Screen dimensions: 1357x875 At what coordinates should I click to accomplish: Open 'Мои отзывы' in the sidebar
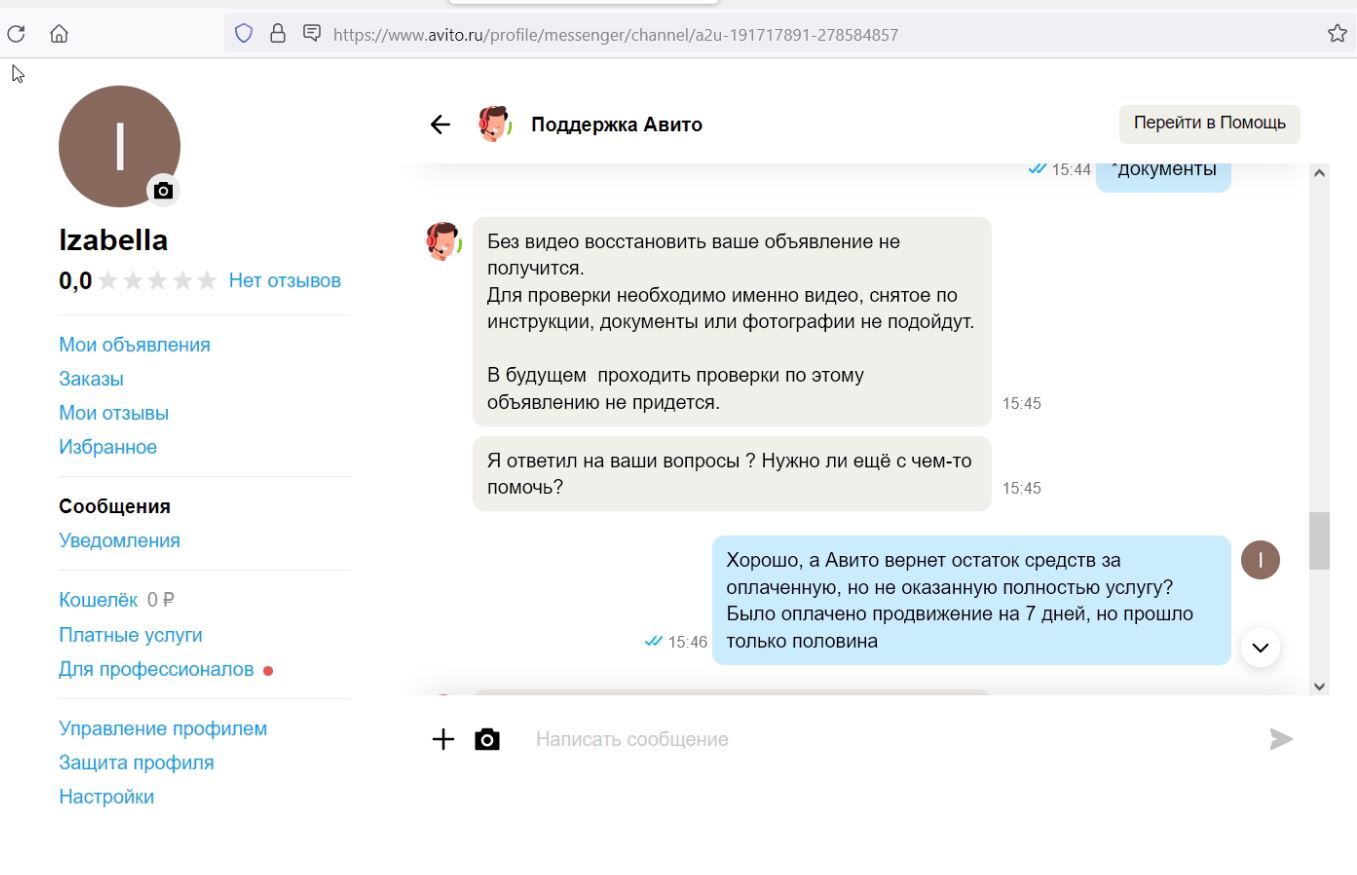tap(114, 413)
